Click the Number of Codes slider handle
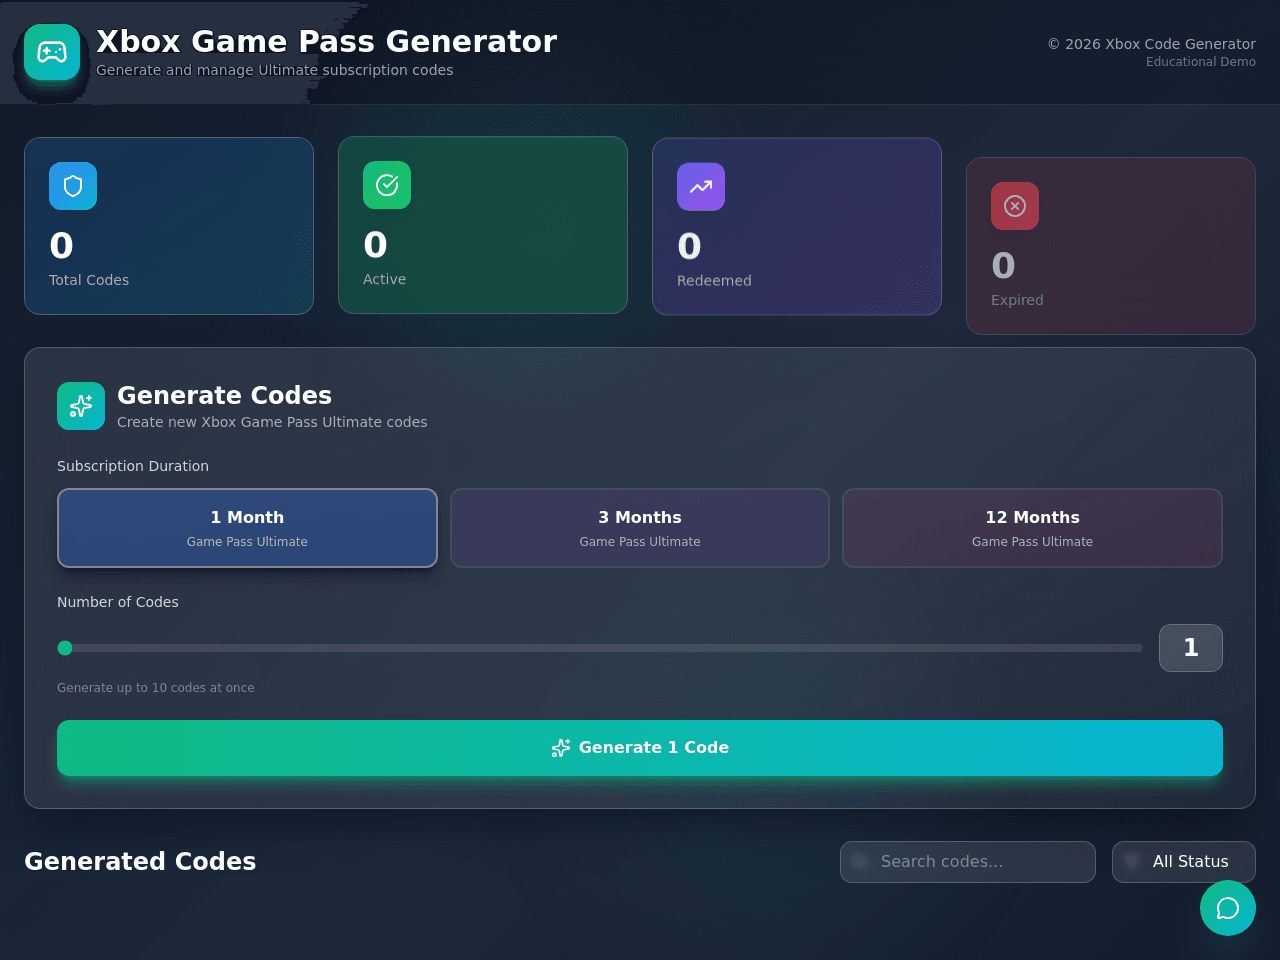The height and width of the screenshot is (960, 1280). pos(65,648)
